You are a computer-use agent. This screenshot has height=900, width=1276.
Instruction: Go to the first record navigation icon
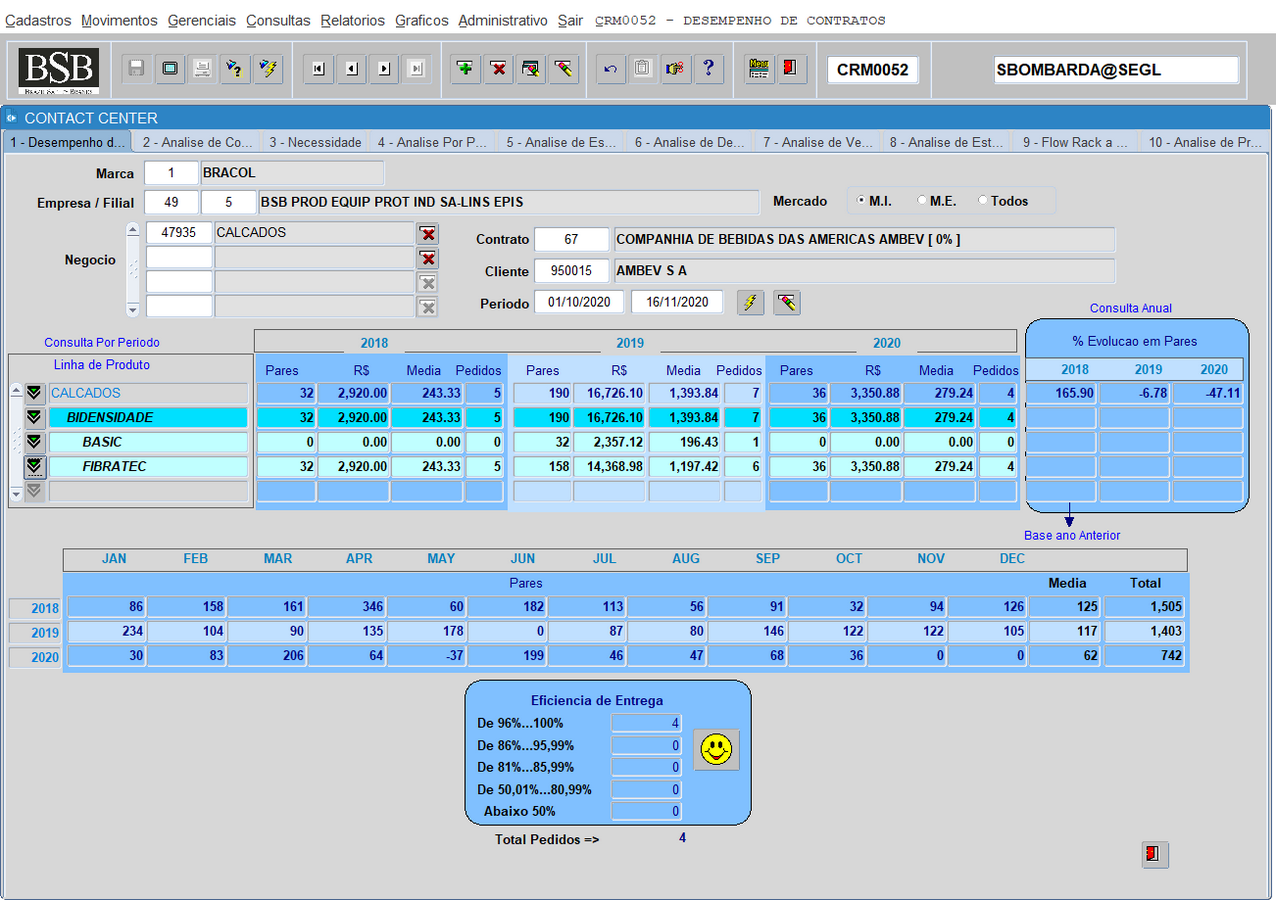(318, 69)
